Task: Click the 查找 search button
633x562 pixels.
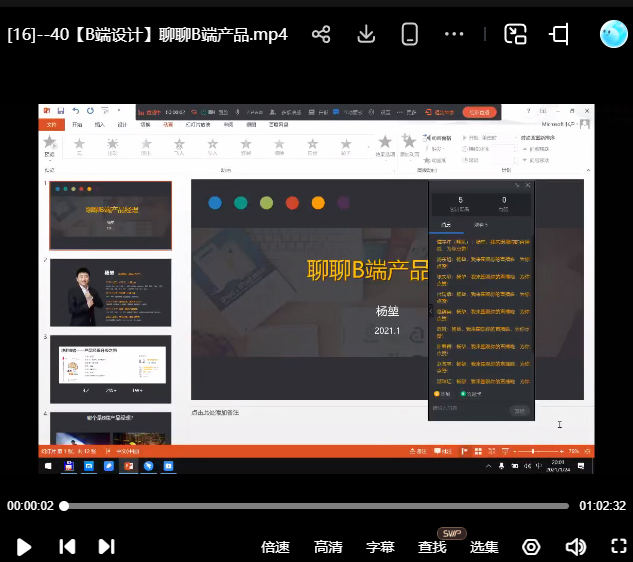Action: coord(432,547)
